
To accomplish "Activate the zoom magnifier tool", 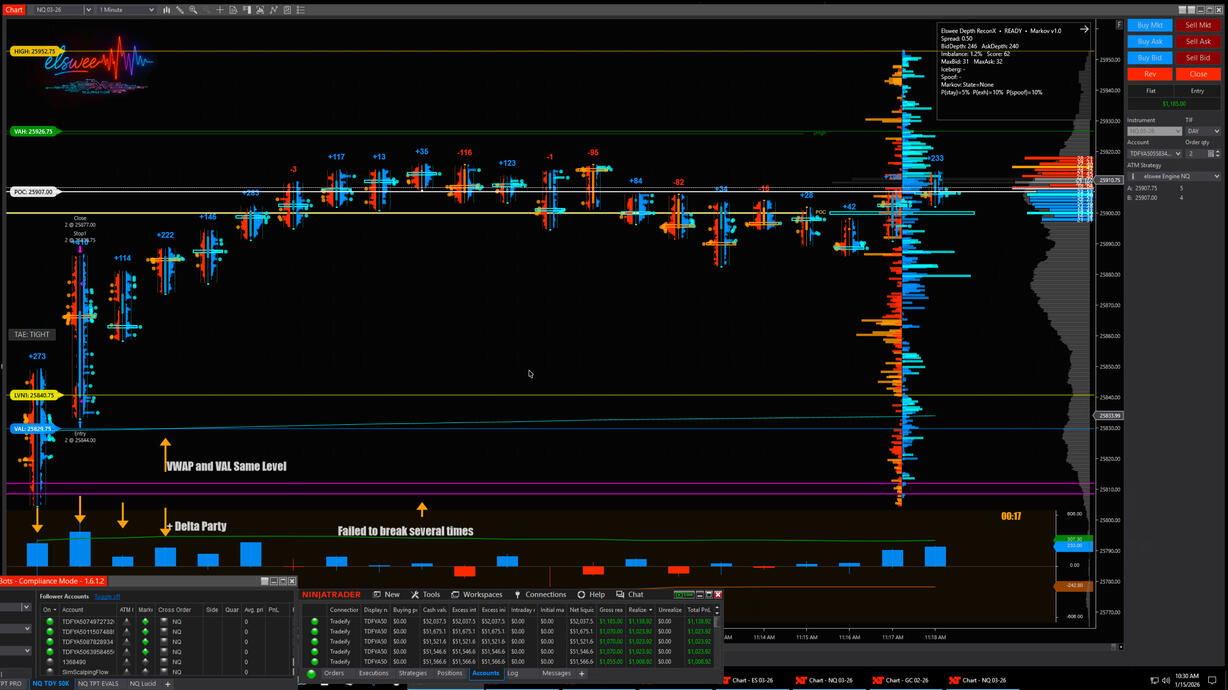I will [193, 10].
